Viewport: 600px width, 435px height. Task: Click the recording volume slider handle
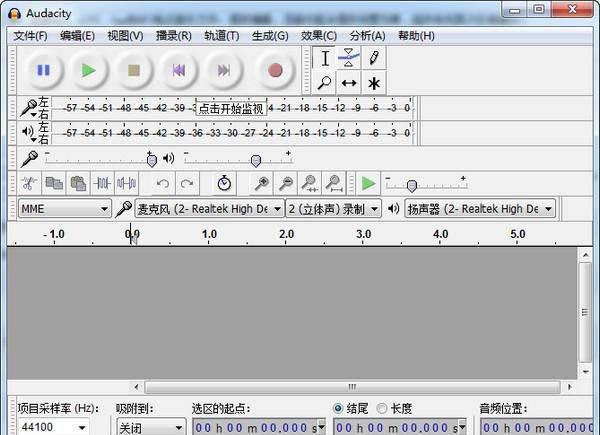[x=152, y=160]
